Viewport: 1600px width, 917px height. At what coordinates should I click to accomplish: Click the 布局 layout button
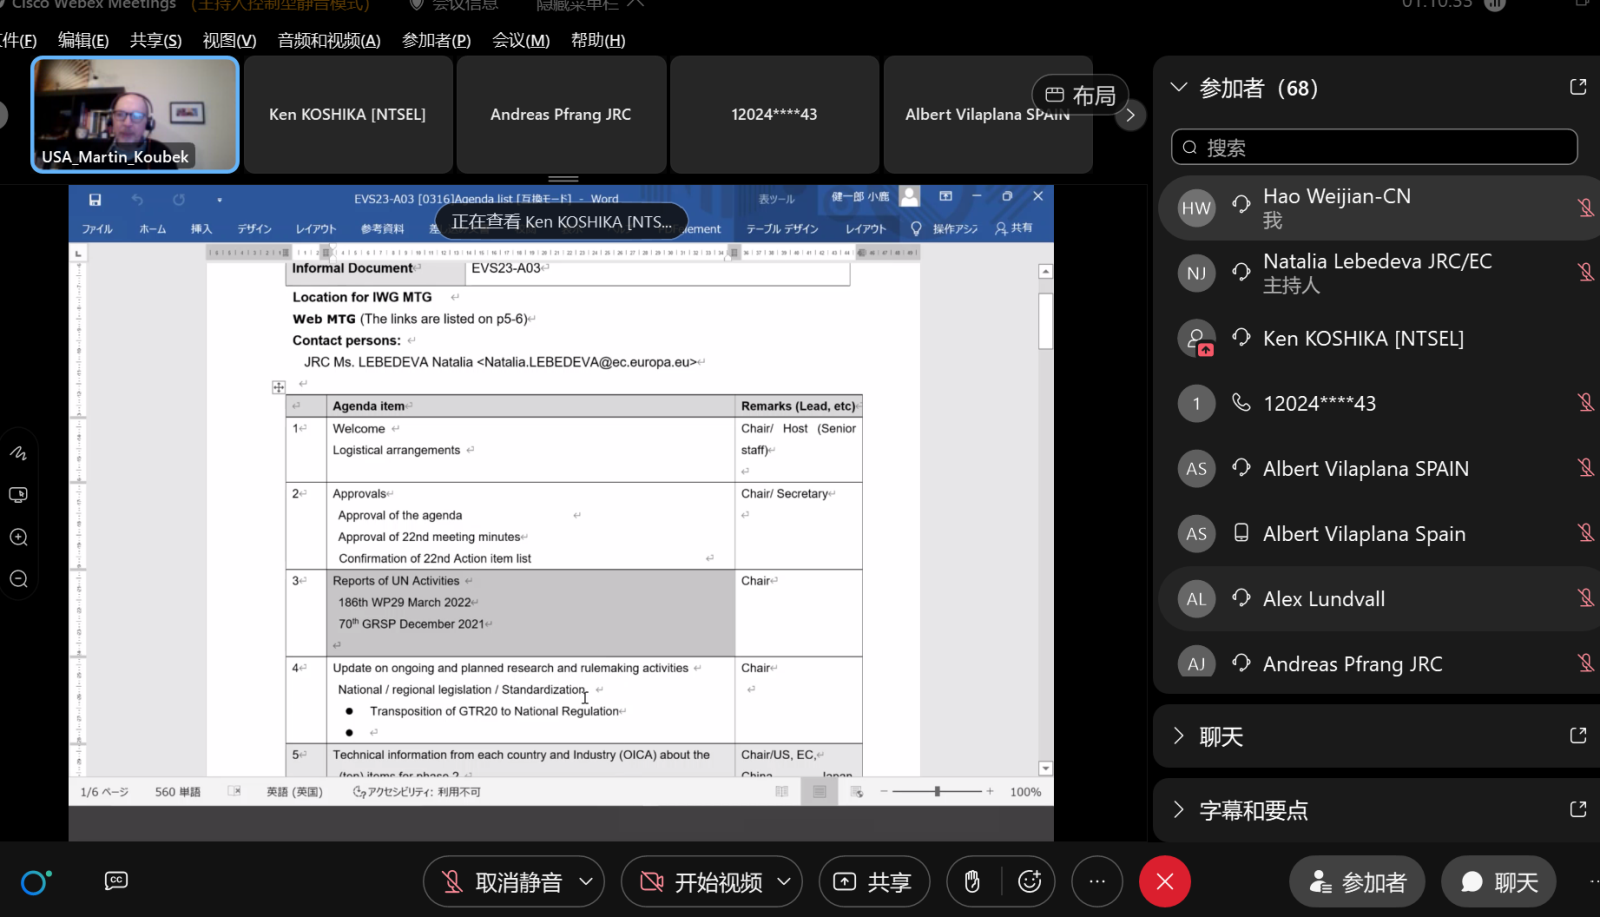1080,95
